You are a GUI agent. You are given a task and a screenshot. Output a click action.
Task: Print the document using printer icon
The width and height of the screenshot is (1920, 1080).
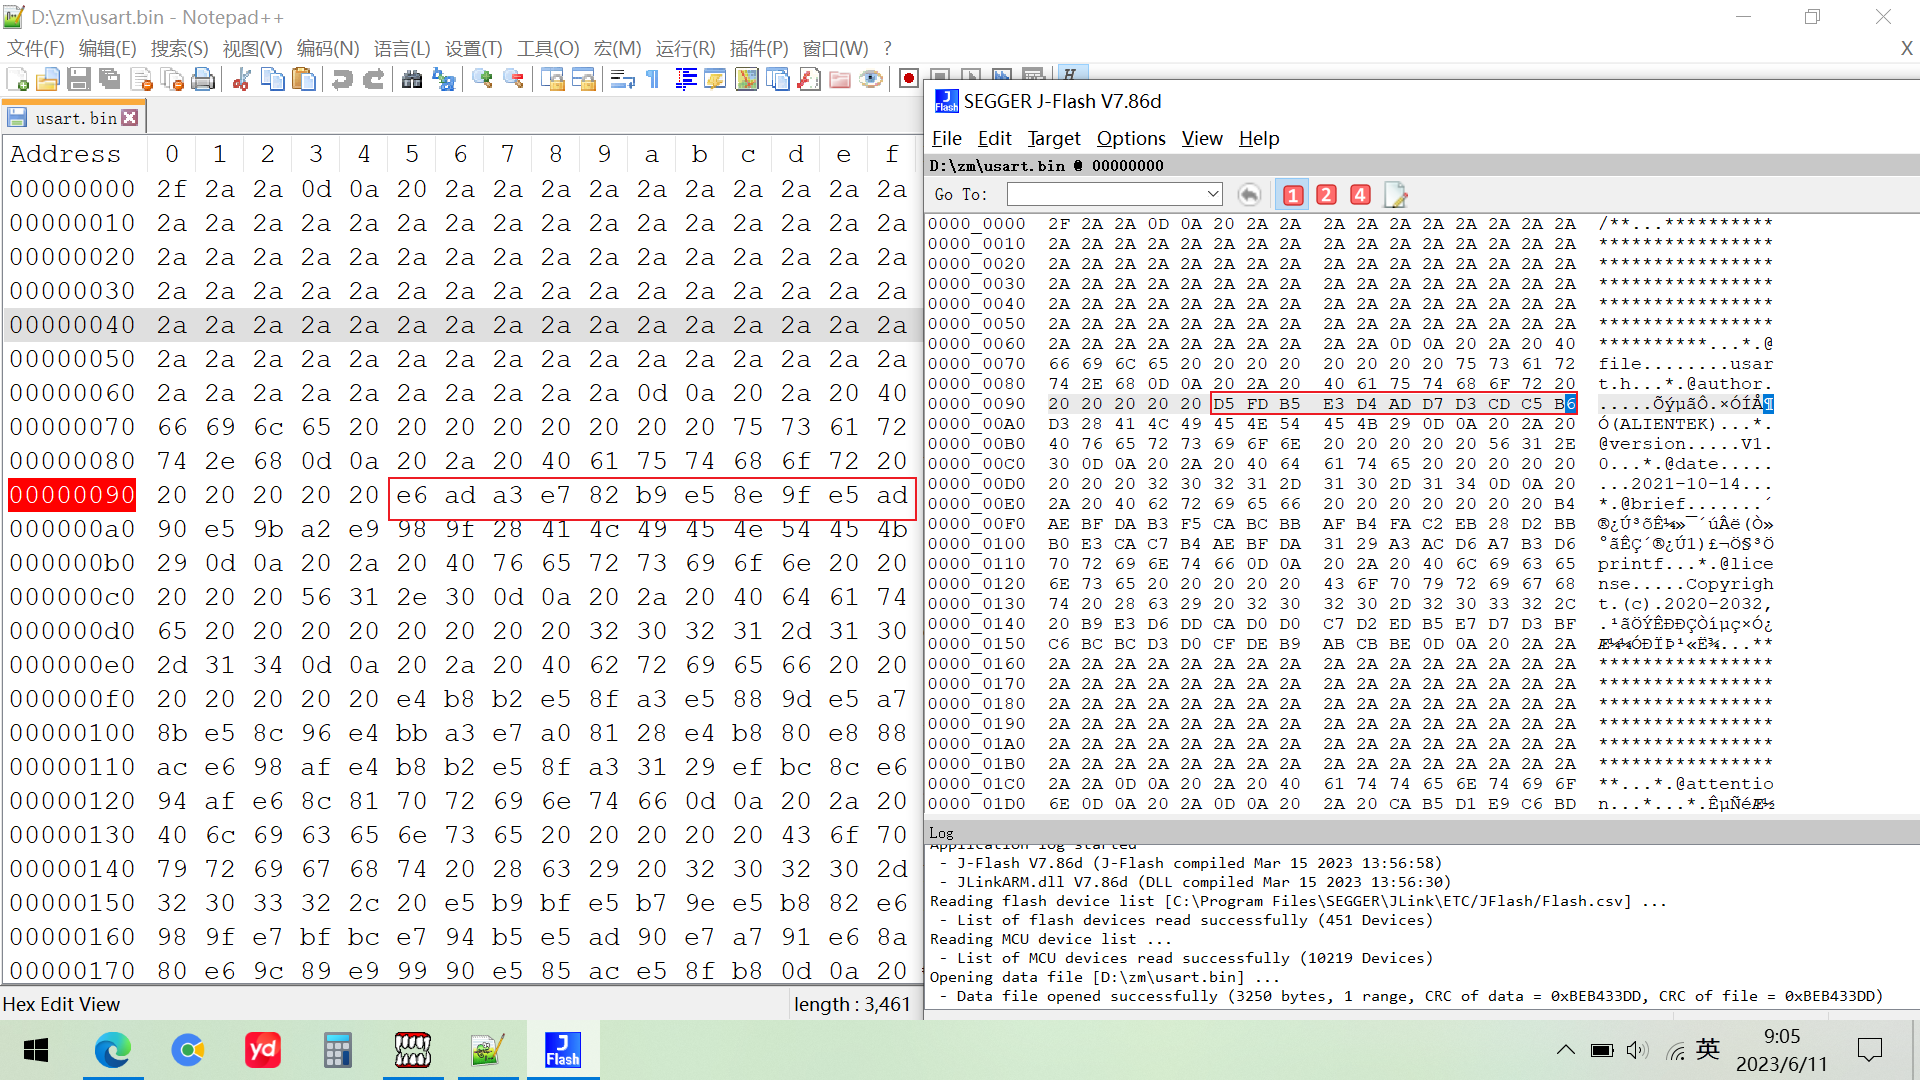[x=203, y=79]
